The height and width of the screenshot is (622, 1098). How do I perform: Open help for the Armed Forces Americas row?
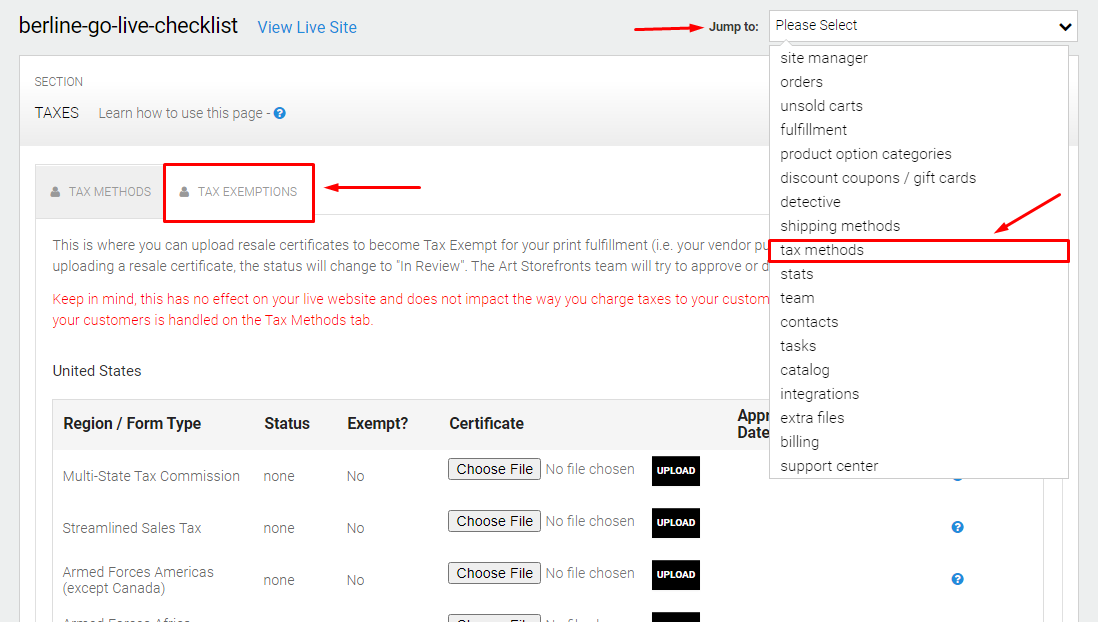[x=957, y=579]
